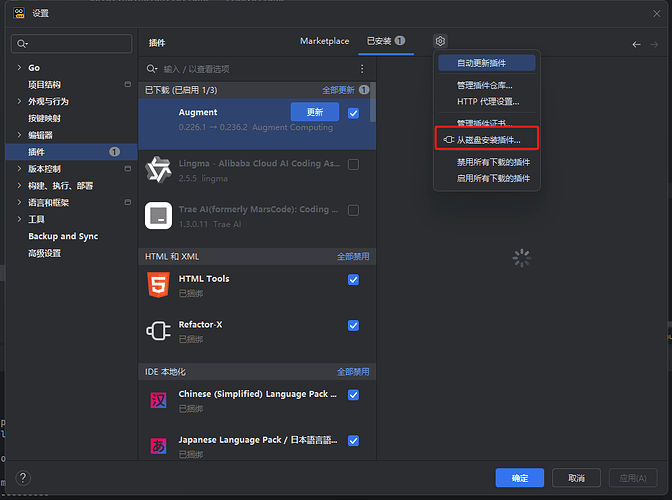Open the plugin settings gear menu
672x500 pixels.
click(440, 41)
